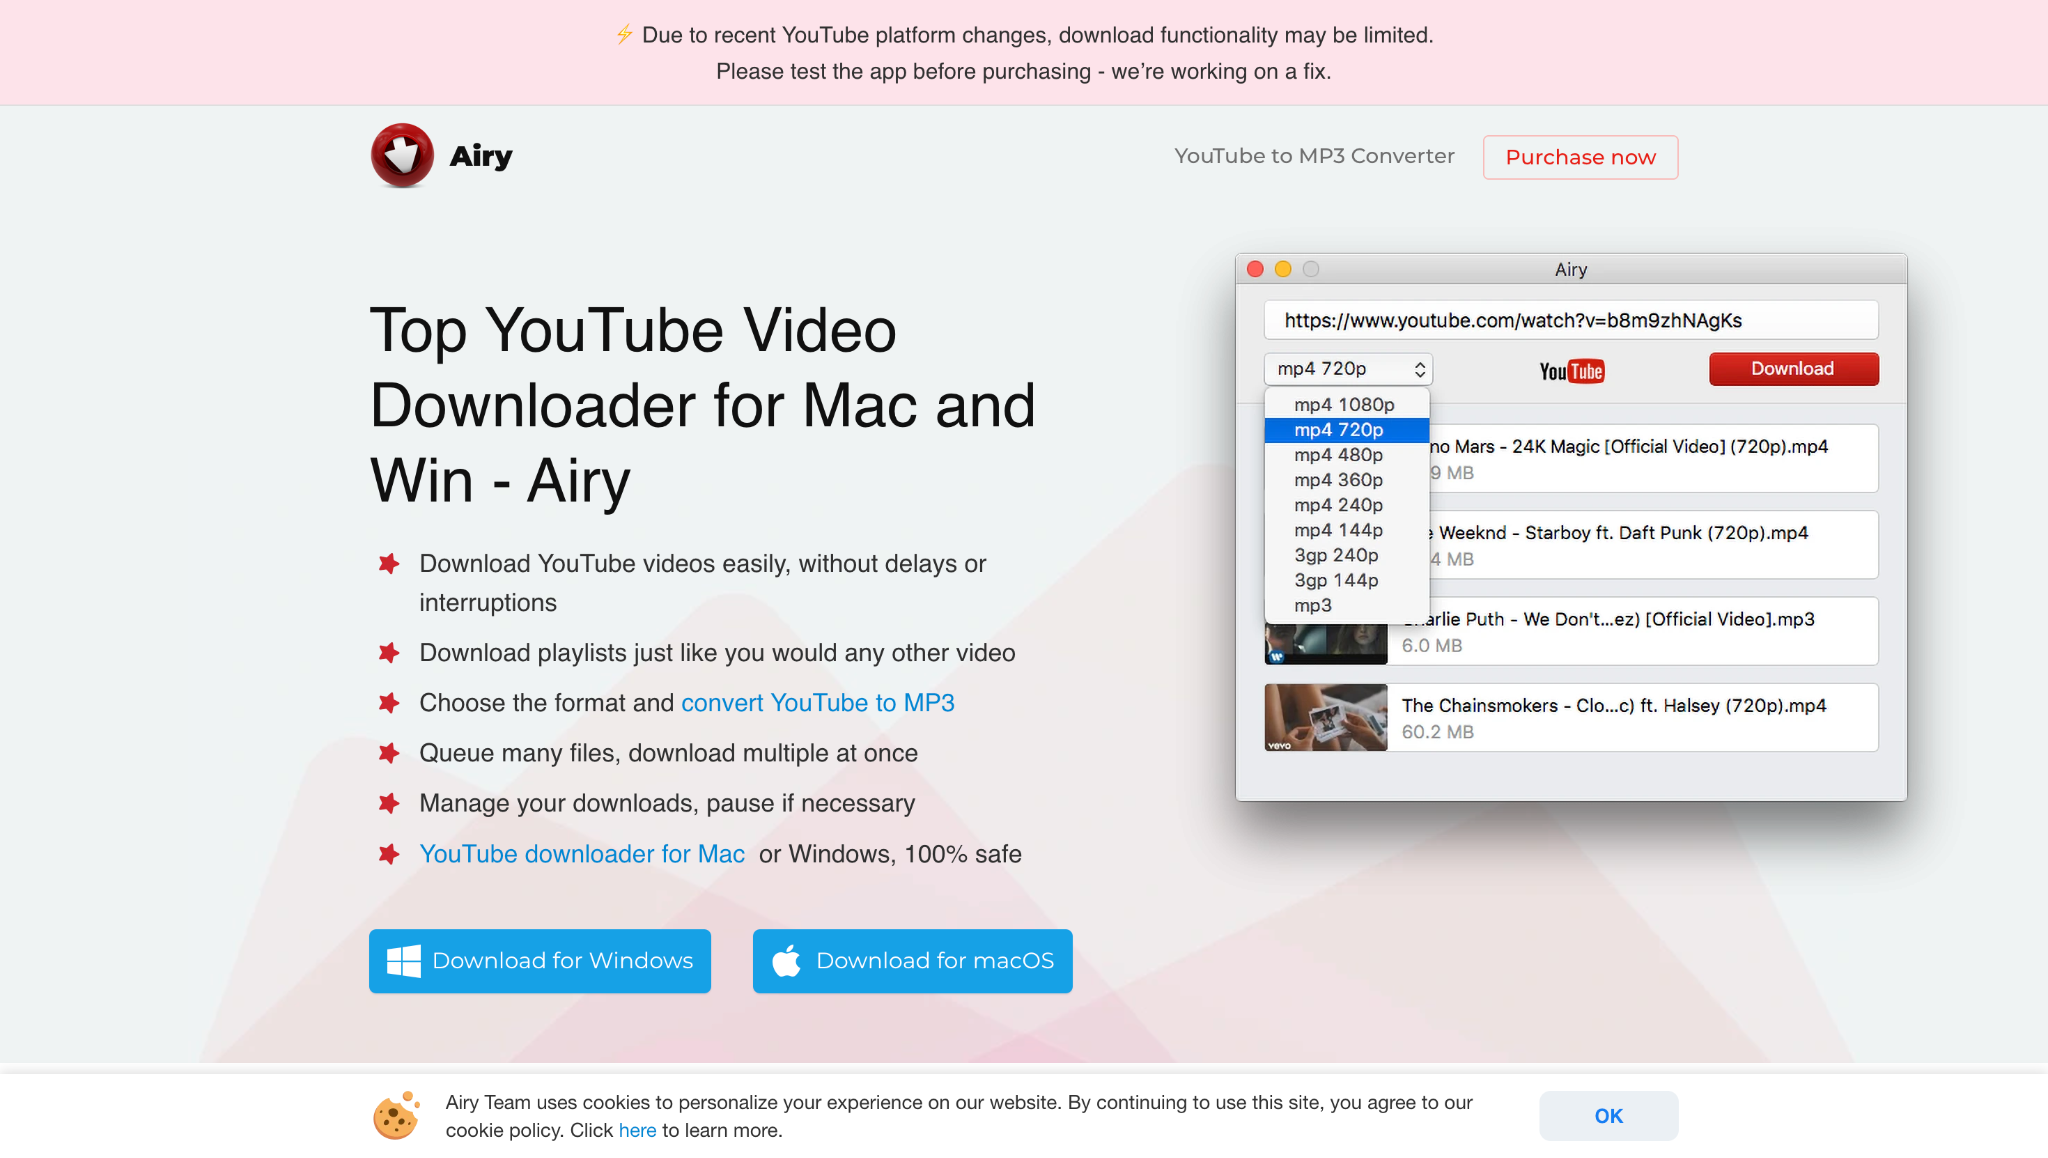The width and height of the screenshot is (2048, 1158).
Task: Pick mp4 480p from the dropdown list
Action: 1338,455
